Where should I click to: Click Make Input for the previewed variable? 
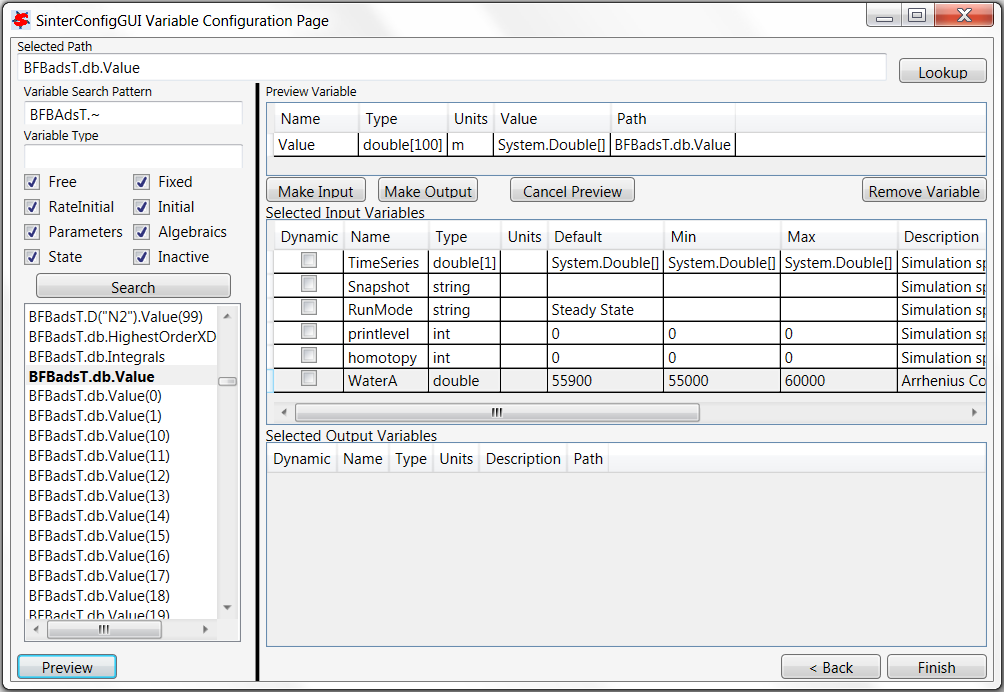coord(315,190)
